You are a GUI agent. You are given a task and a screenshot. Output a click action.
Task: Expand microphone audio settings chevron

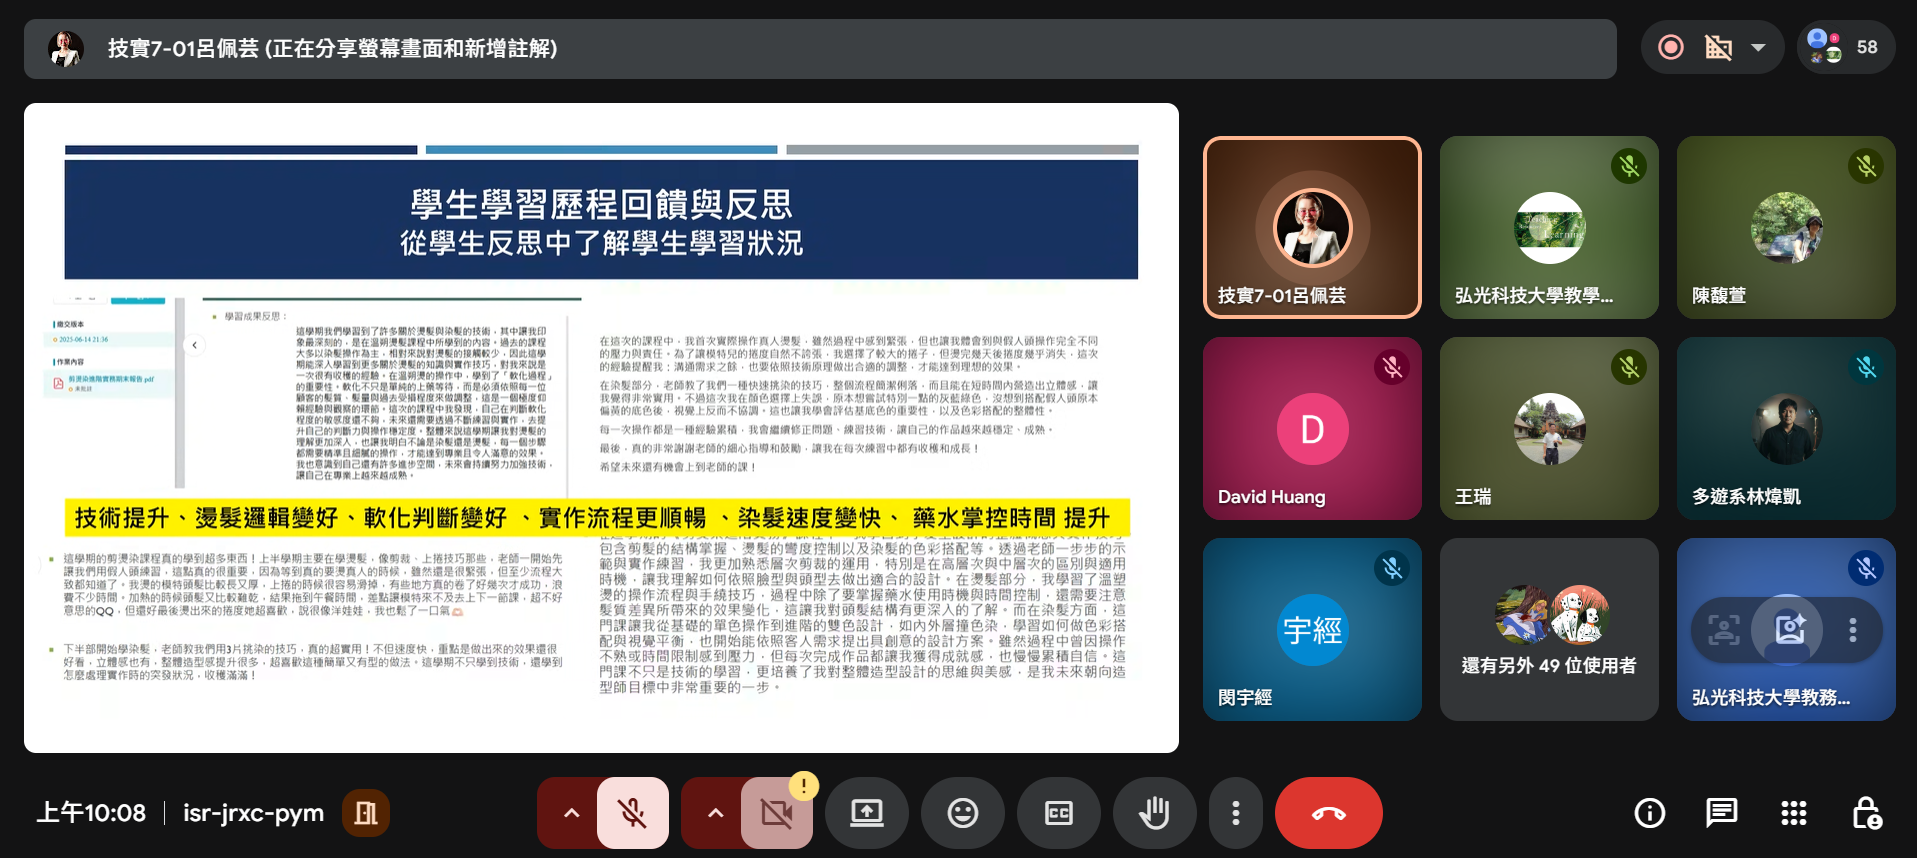pyautogui.click(x=571, y=813)
